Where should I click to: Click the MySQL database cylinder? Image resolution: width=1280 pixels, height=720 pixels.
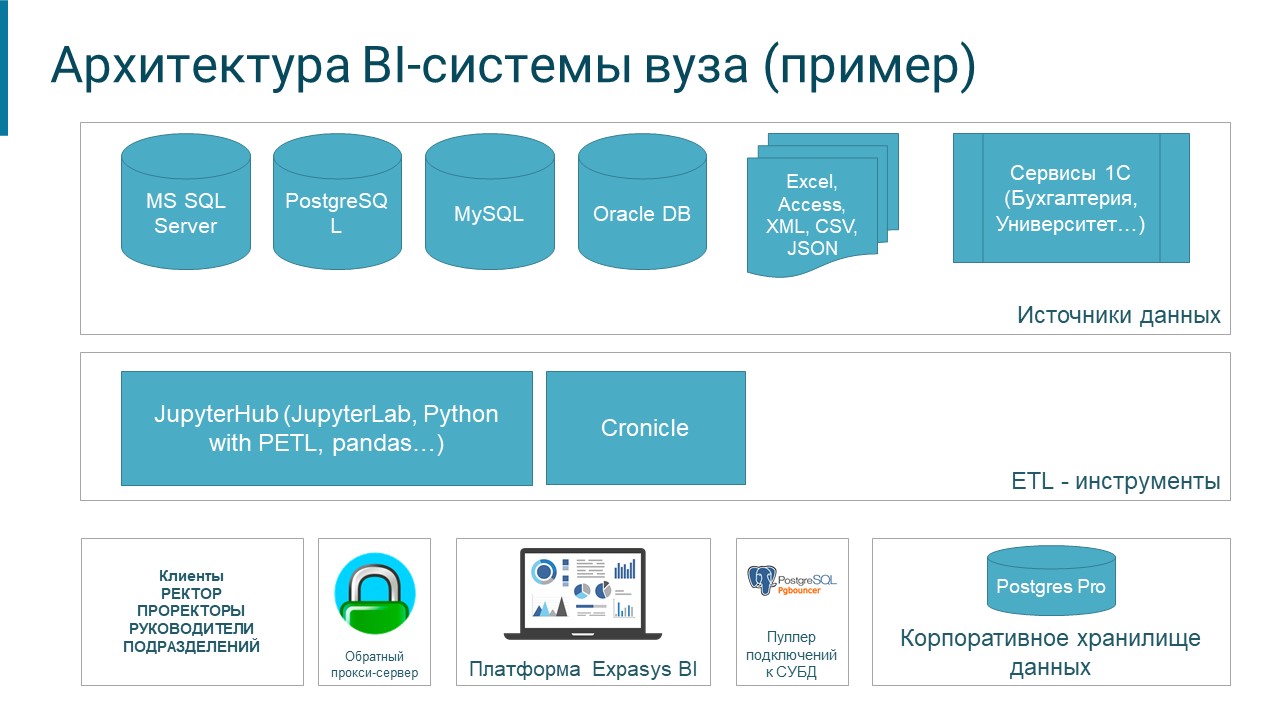pos(489,214)
